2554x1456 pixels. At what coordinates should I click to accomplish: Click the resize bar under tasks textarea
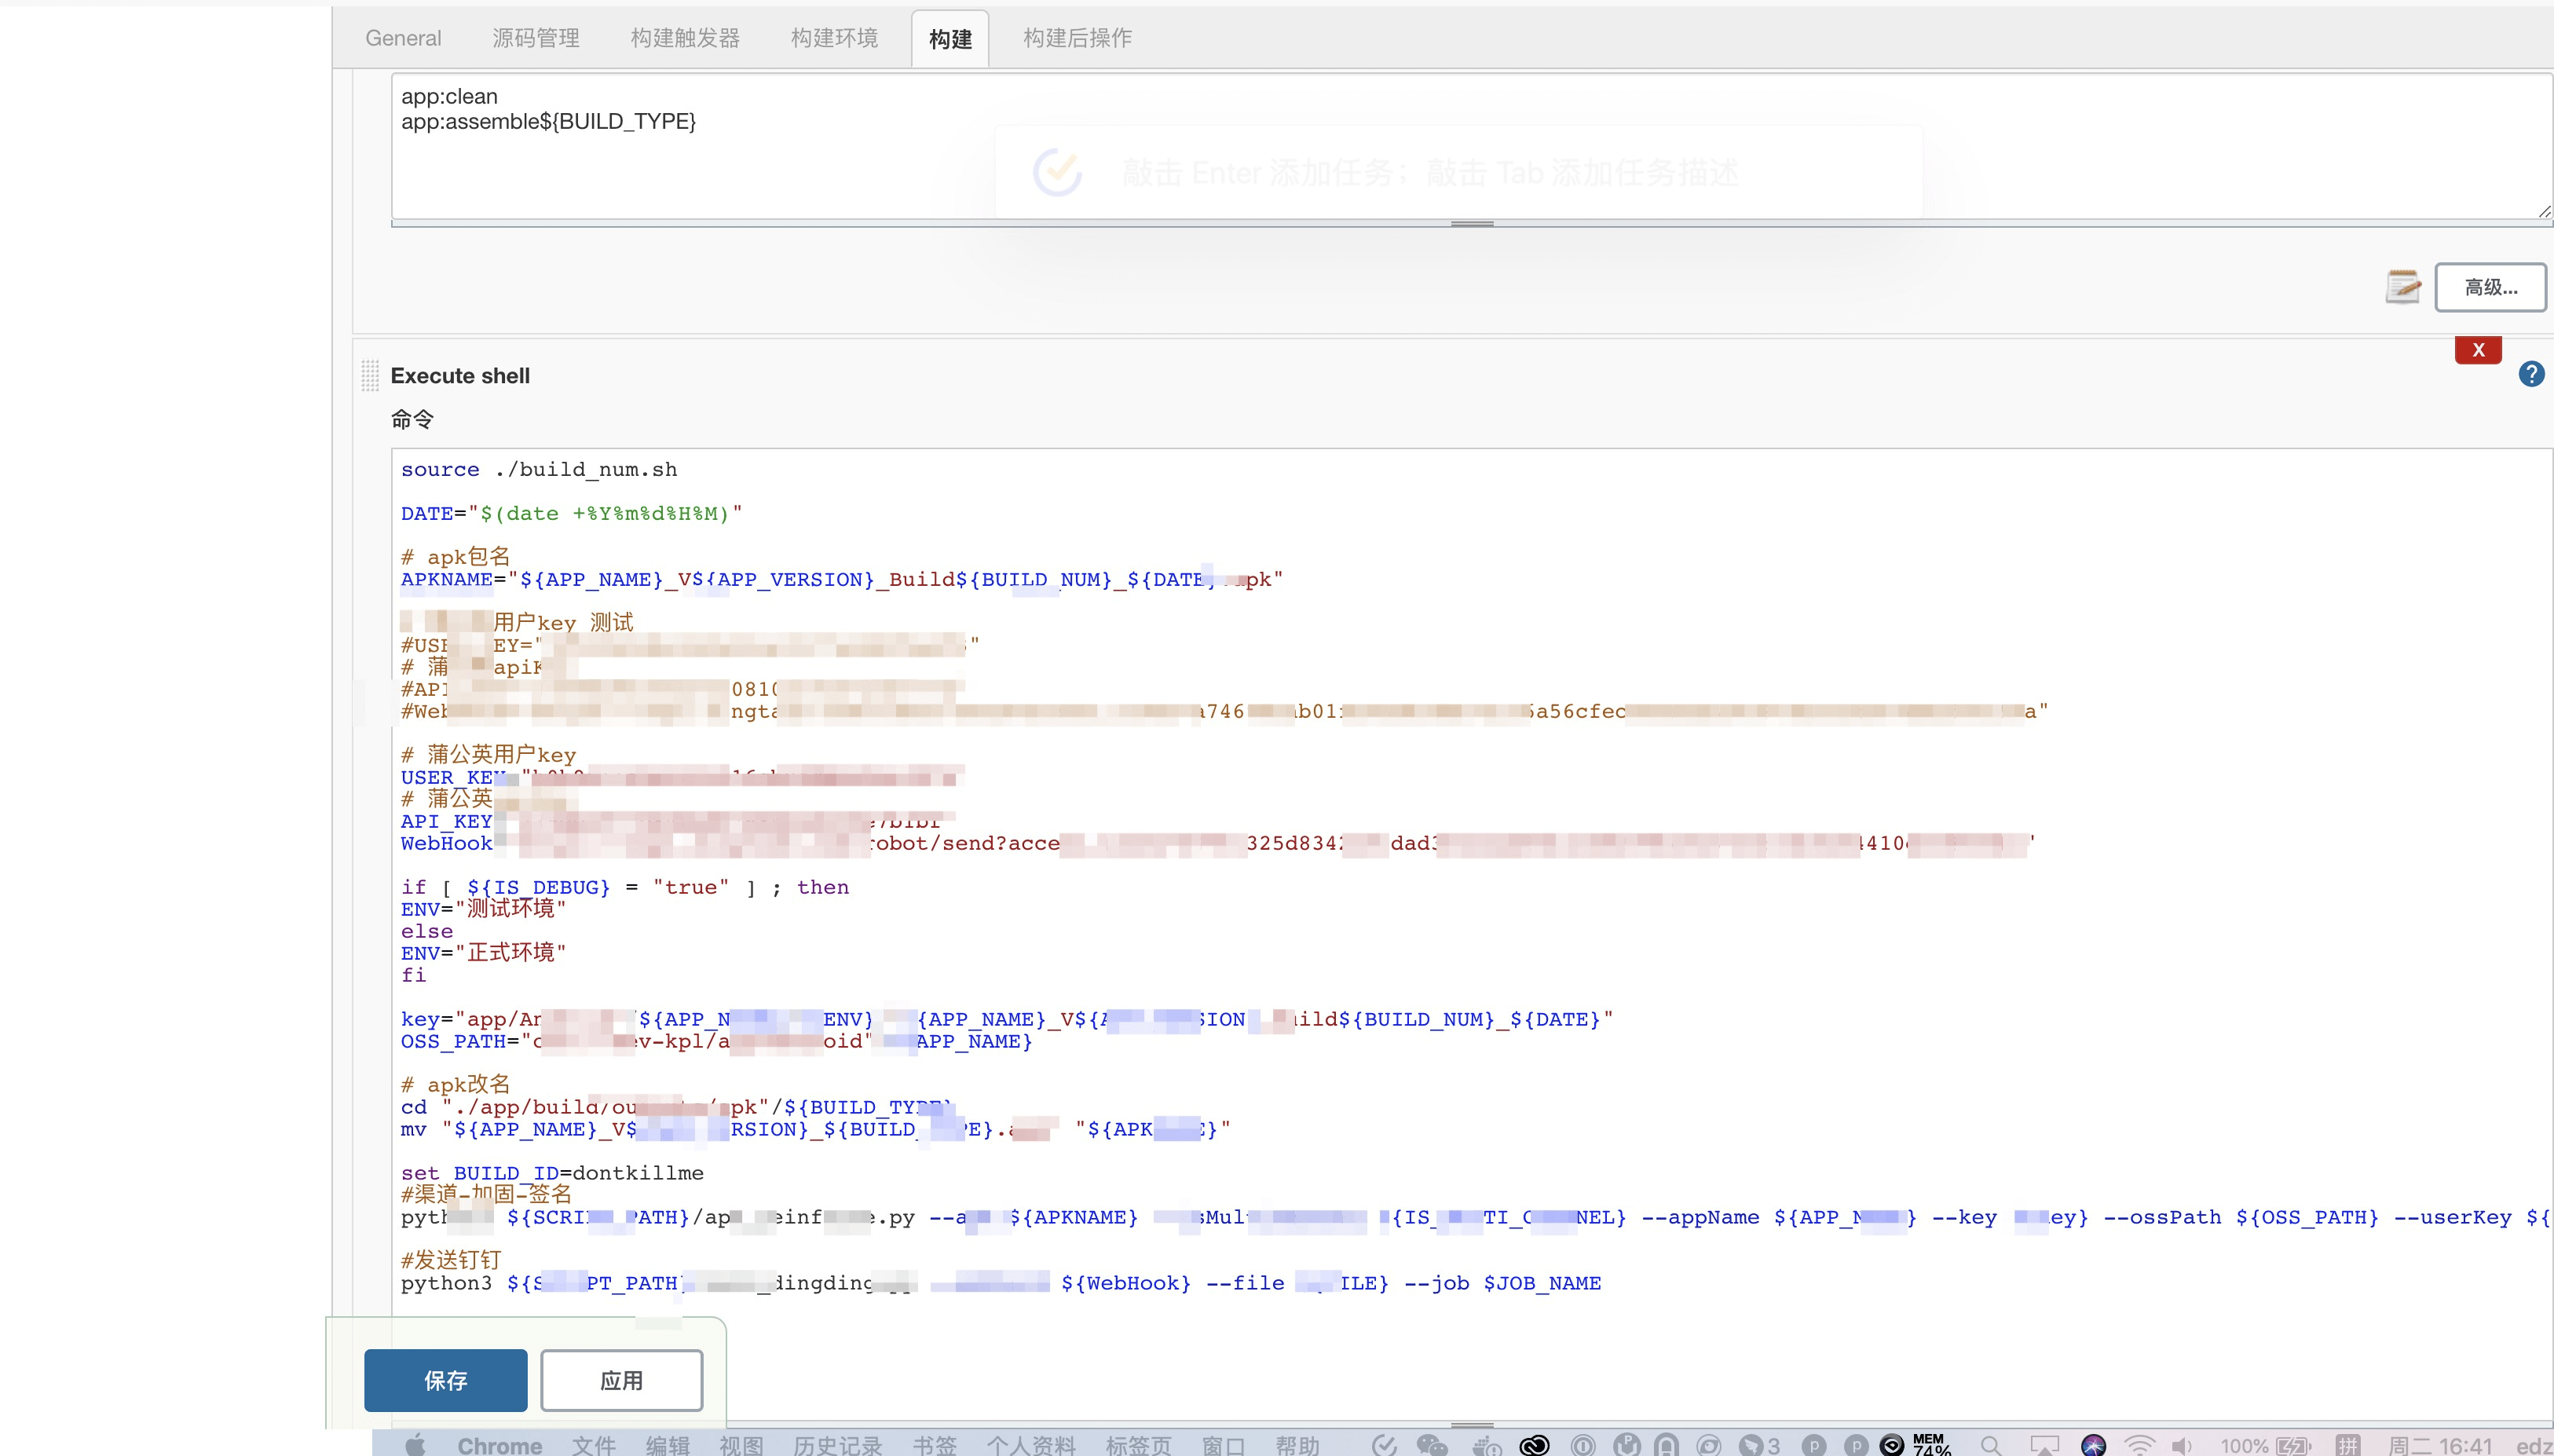coord(1472,224)
